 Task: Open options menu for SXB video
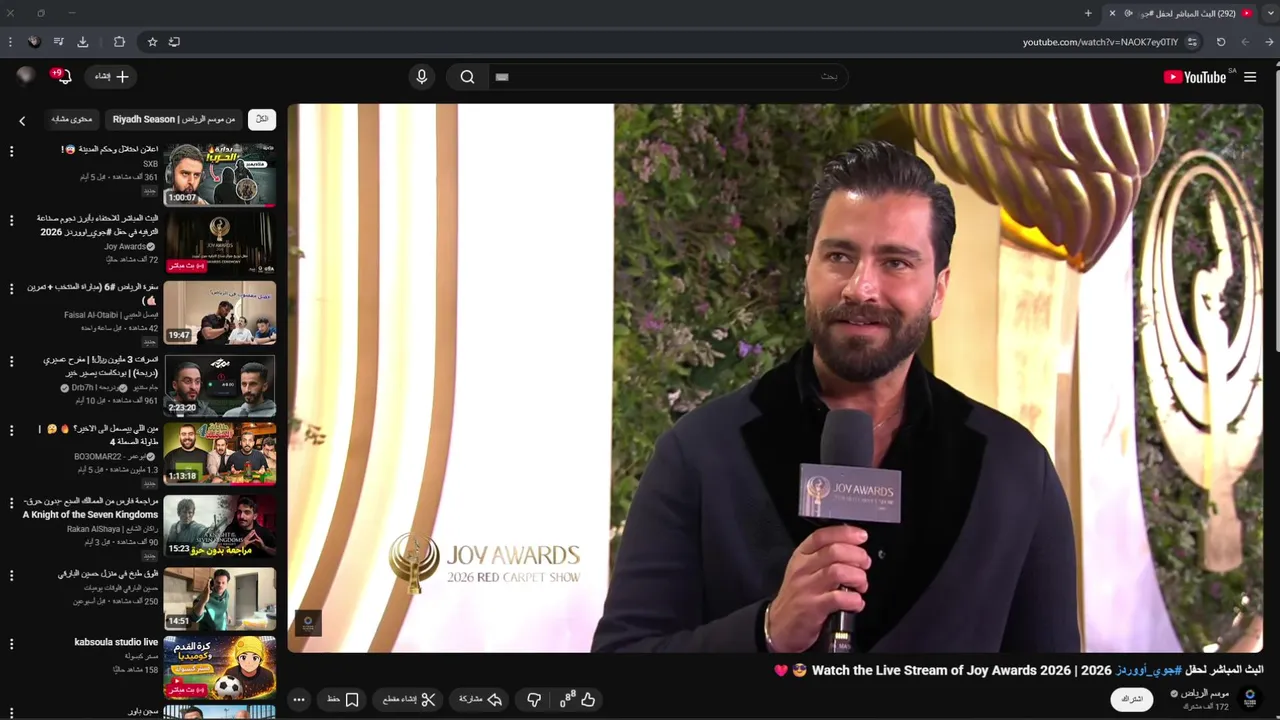(11, 152)
